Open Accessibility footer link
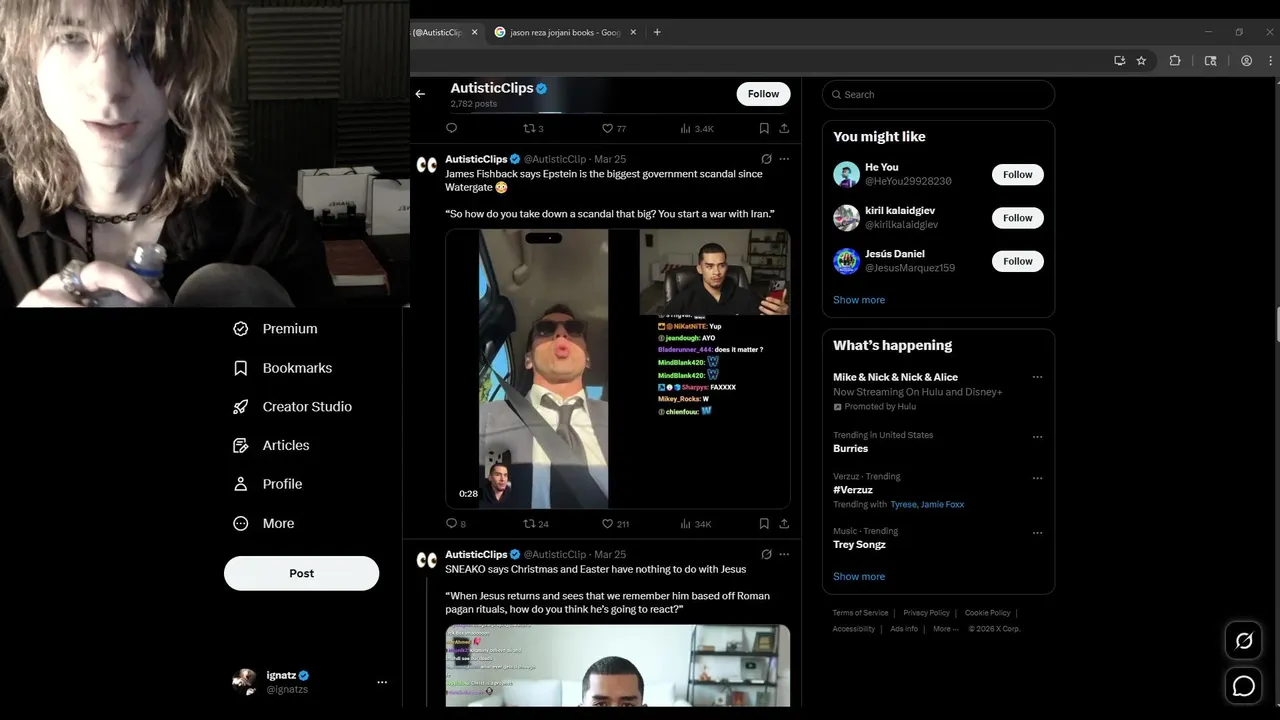 [x=853, y=629]
